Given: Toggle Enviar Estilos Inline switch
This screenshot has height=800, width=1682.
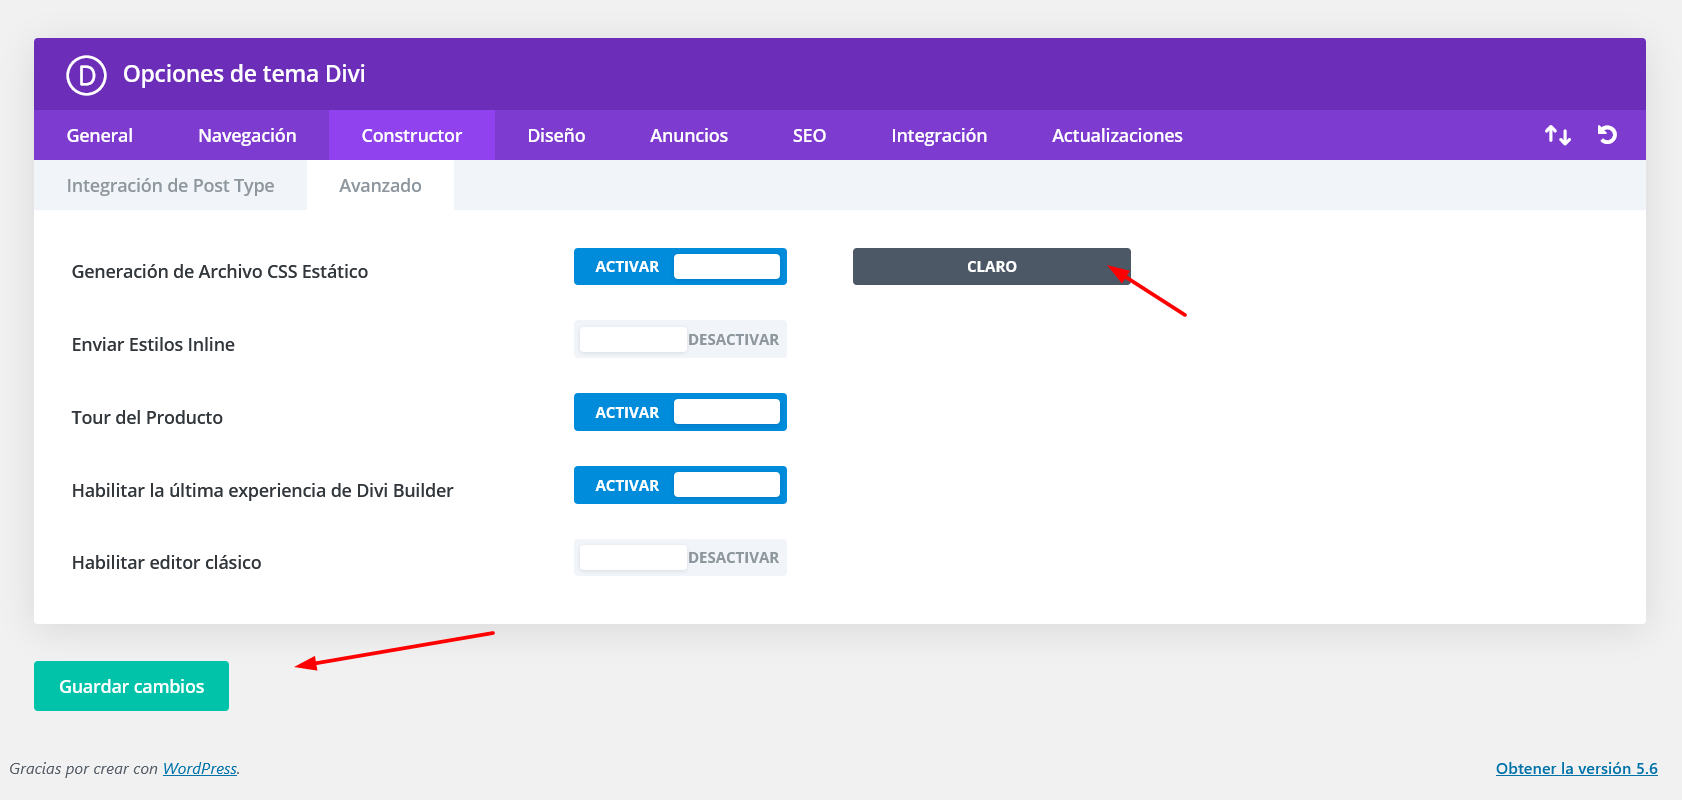Looking at the screenshot, I should pos(680,340).
